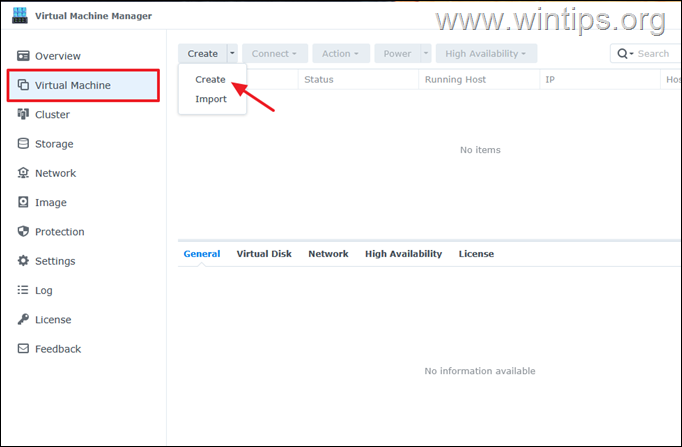Toggle the Create button dropdown arrow
The width and height of the screenshot is (682, 447).
(232, 53)
